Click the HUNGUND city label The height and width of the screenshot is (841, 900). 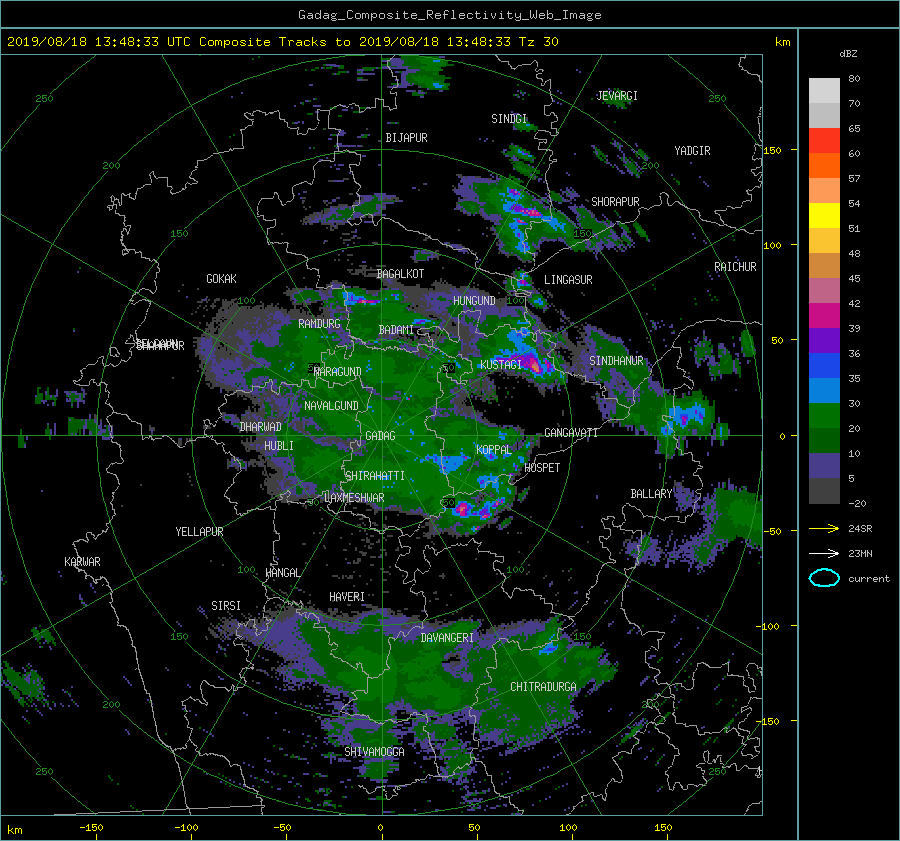pos(474,301)
